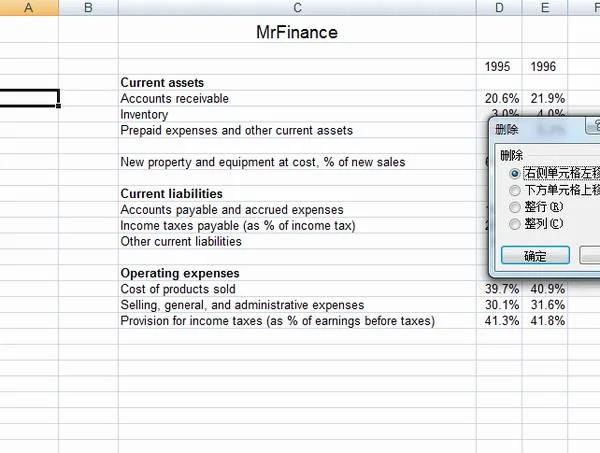Choose the entire row (整行) option
The image size is (600, 453).
coord(515,207)
